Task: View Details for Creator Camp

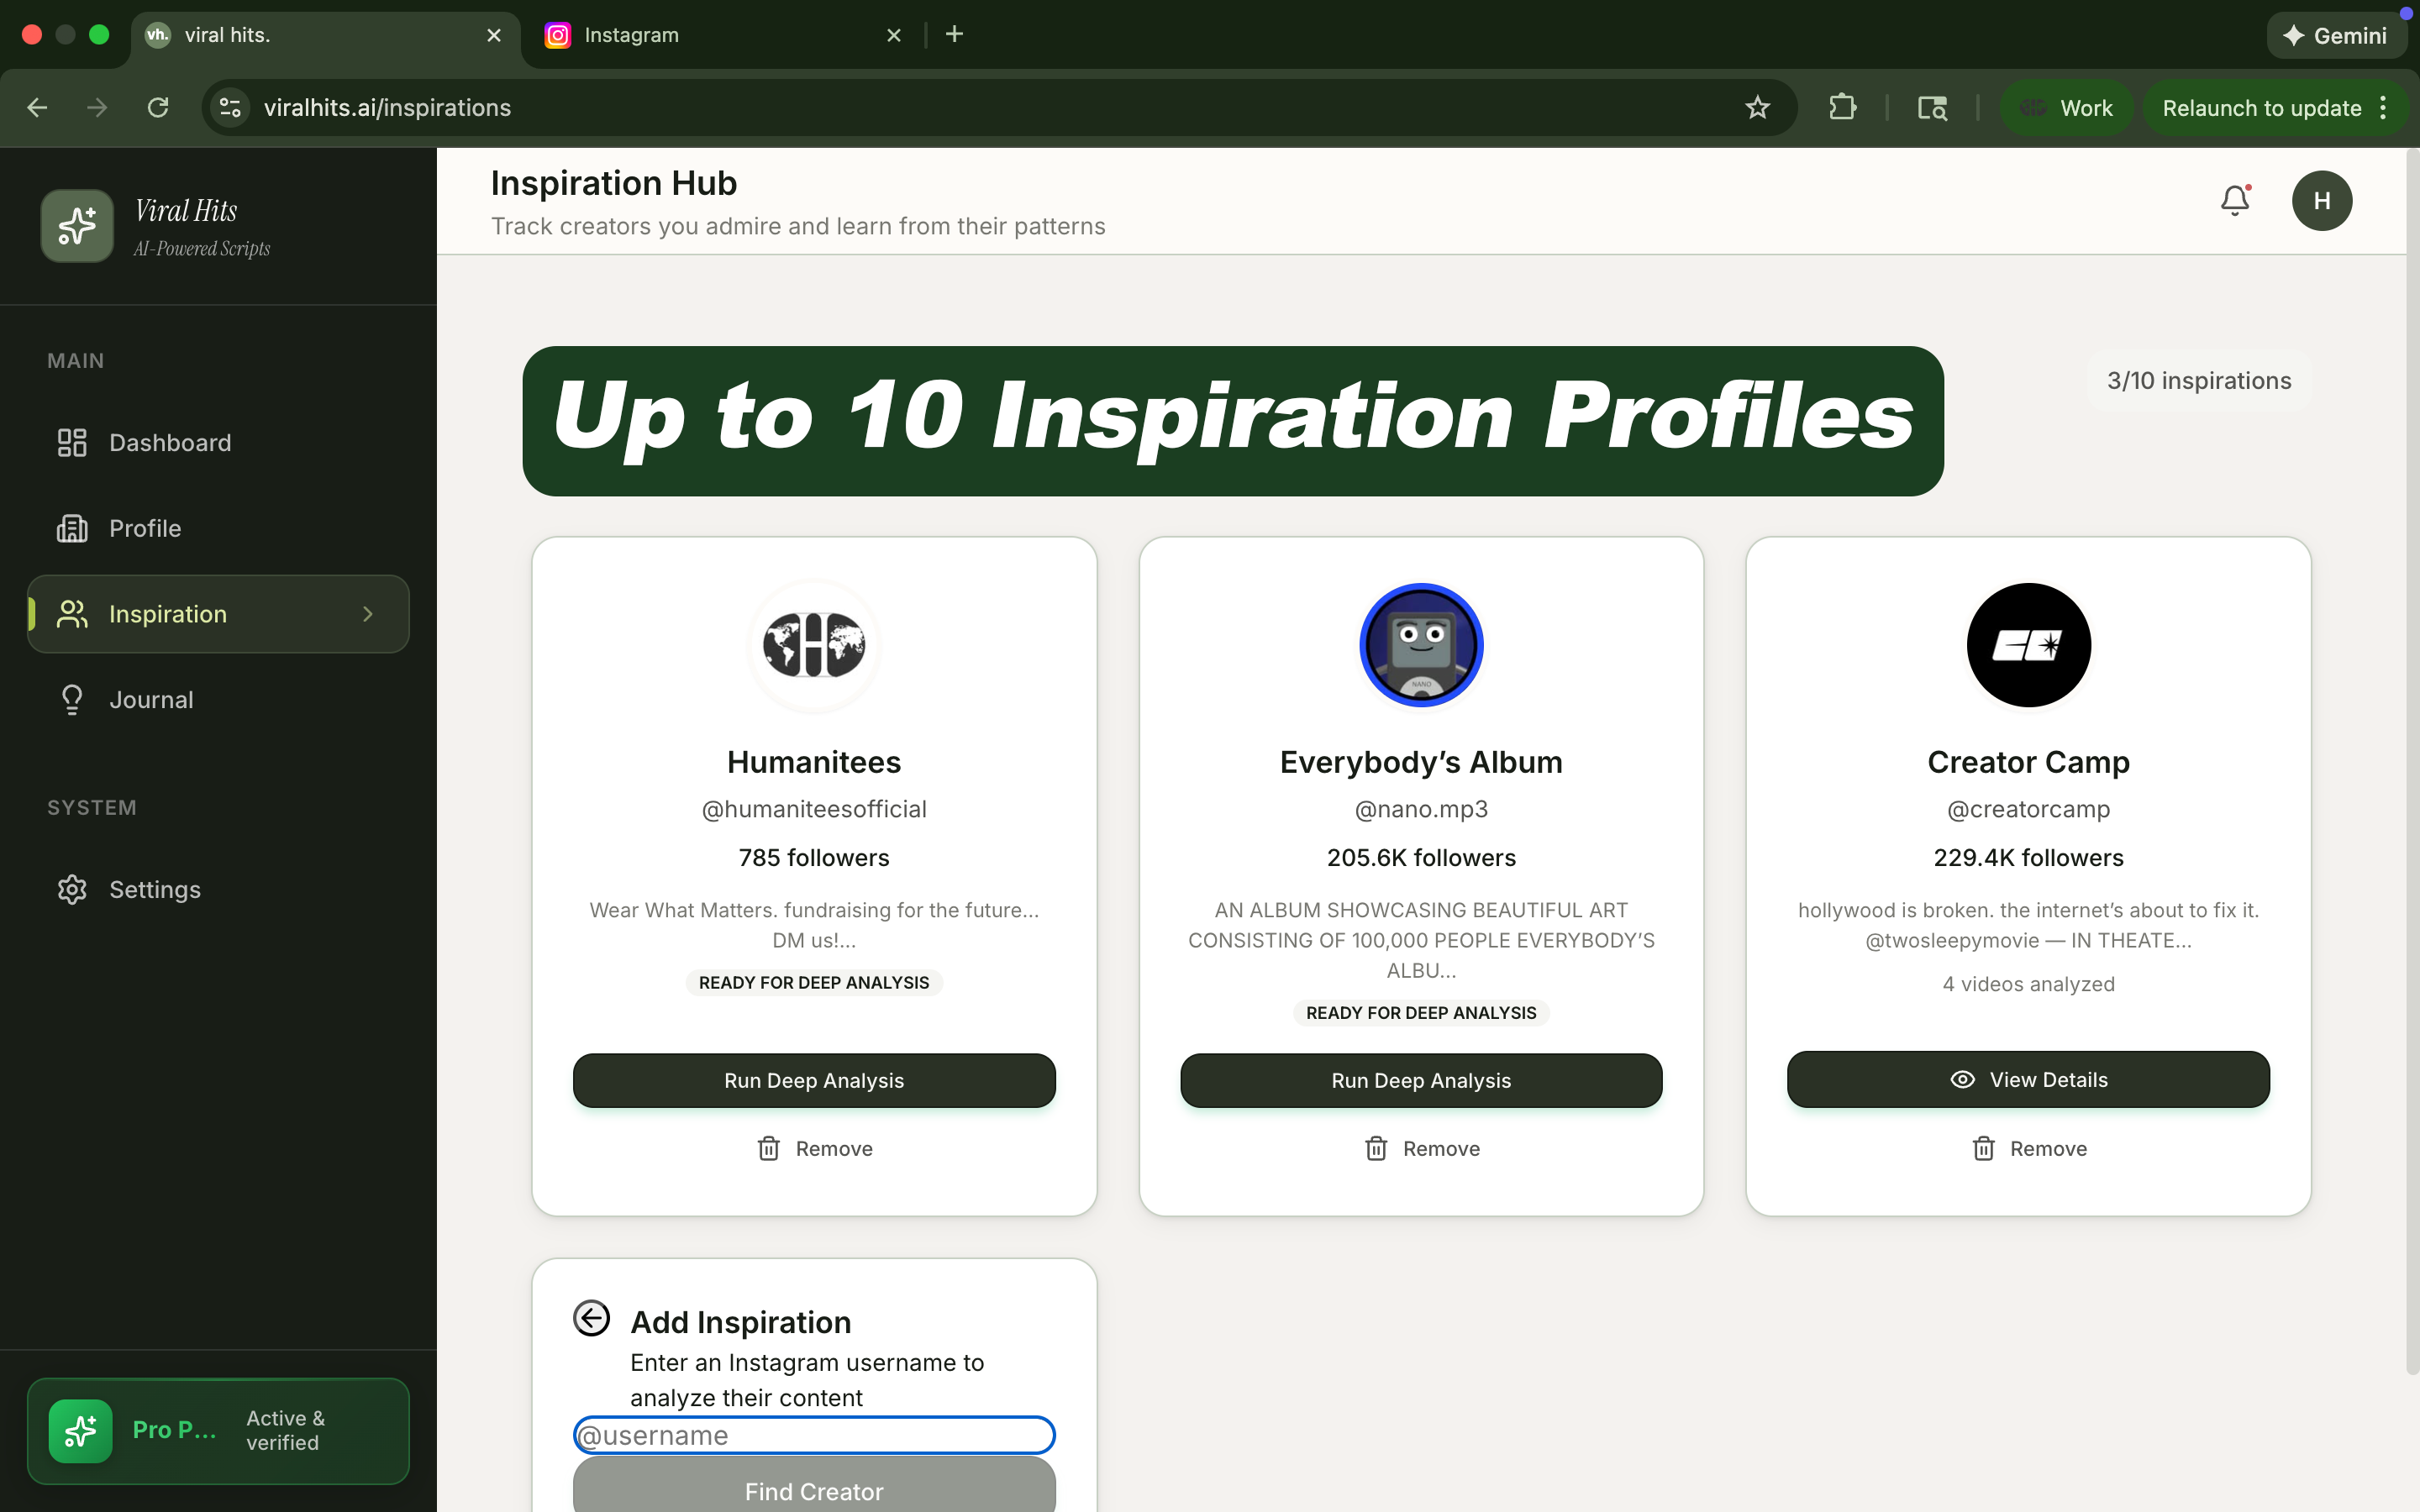Action: [2028, 1079]
